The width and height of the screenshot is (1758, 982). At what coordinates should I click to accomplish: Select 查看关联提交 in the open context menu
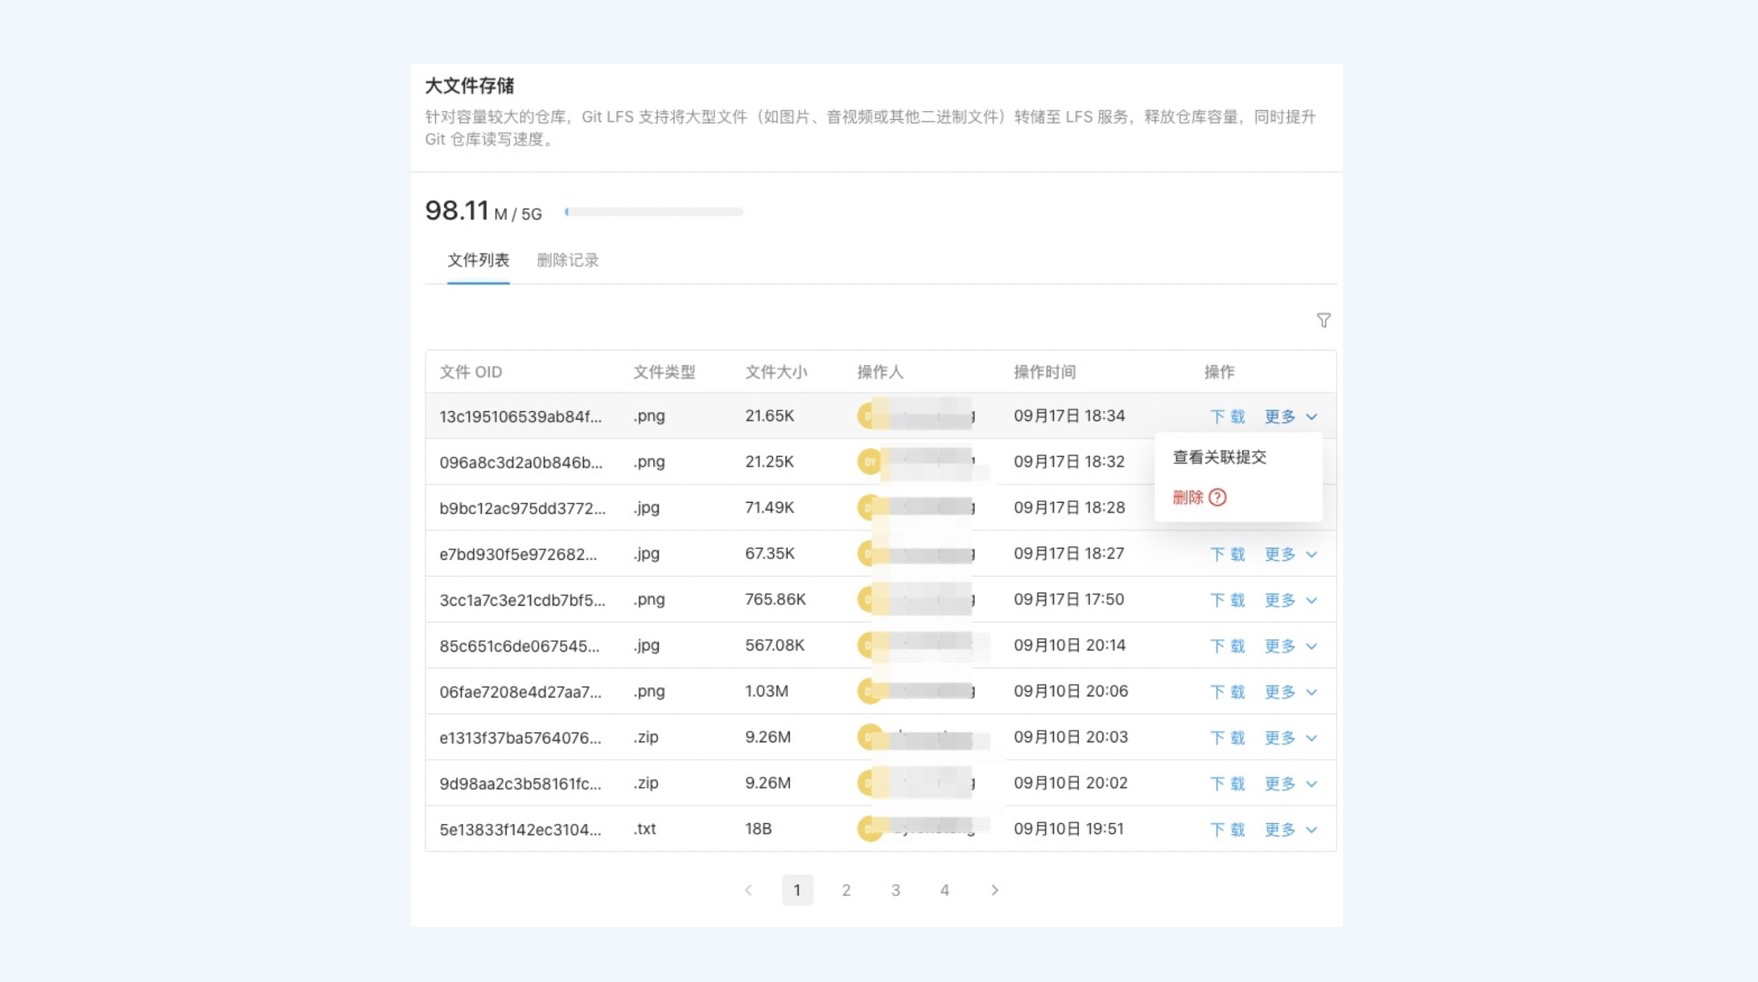(1219, 456)
